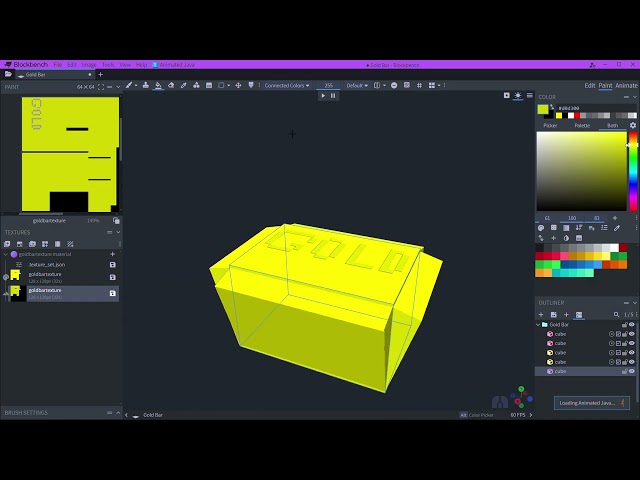Click the play button
The image size is (640, 480).
pyautogui.click(x=323, y=96)
